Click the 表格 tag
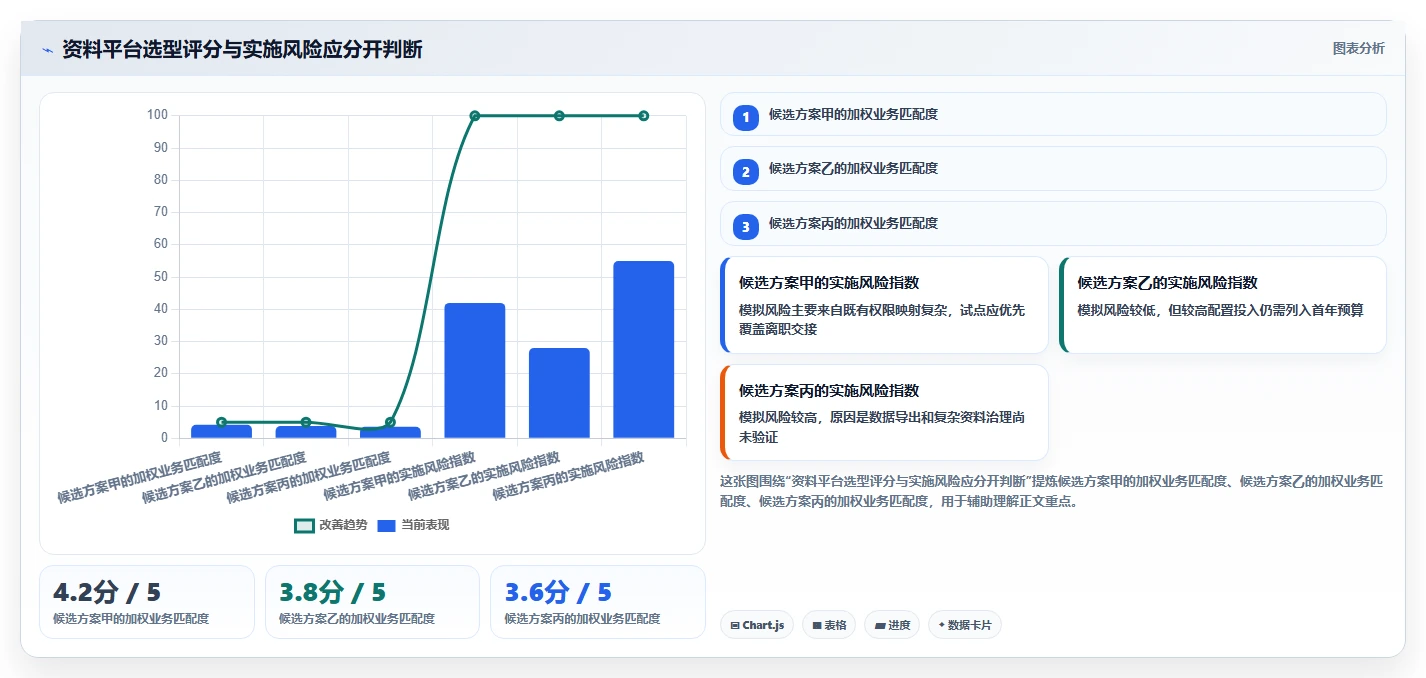The height and width of the screenshot is (678, 1426). click(x=829, y=625)
